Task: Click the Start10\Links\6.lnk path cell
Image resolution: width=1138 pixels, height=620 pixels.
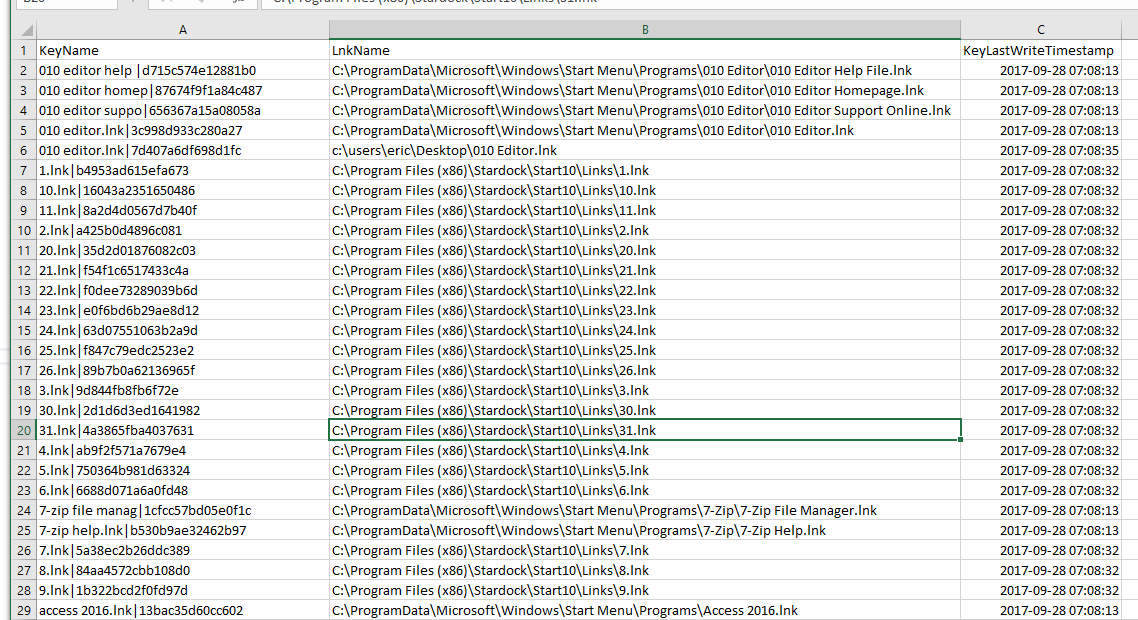Action: pos(644,490)
